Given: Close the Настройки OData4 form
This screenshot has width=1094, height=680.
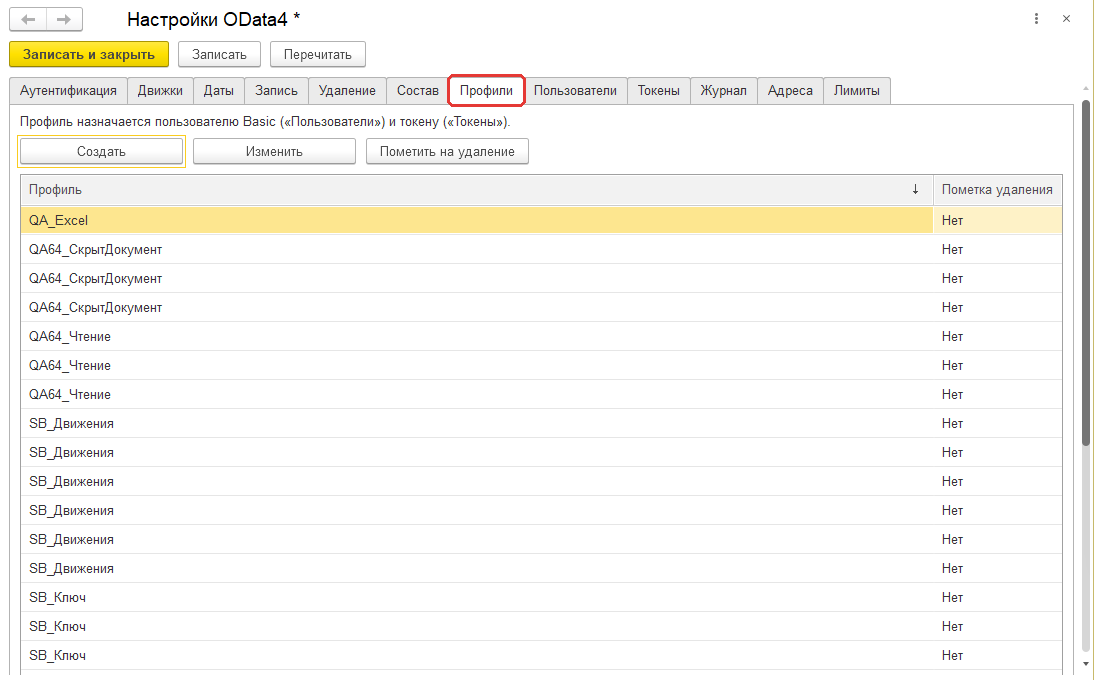Looking at the screenshot, I should click(1066, 19).
